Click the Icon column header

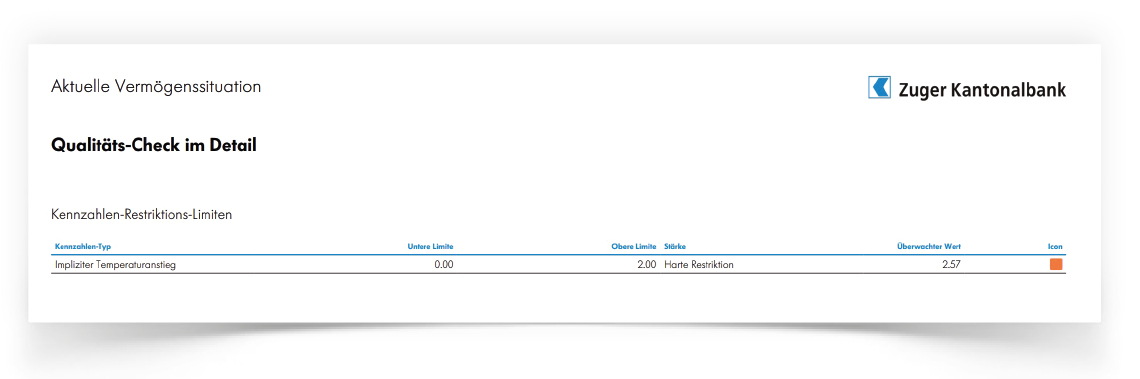point(1055,247)
